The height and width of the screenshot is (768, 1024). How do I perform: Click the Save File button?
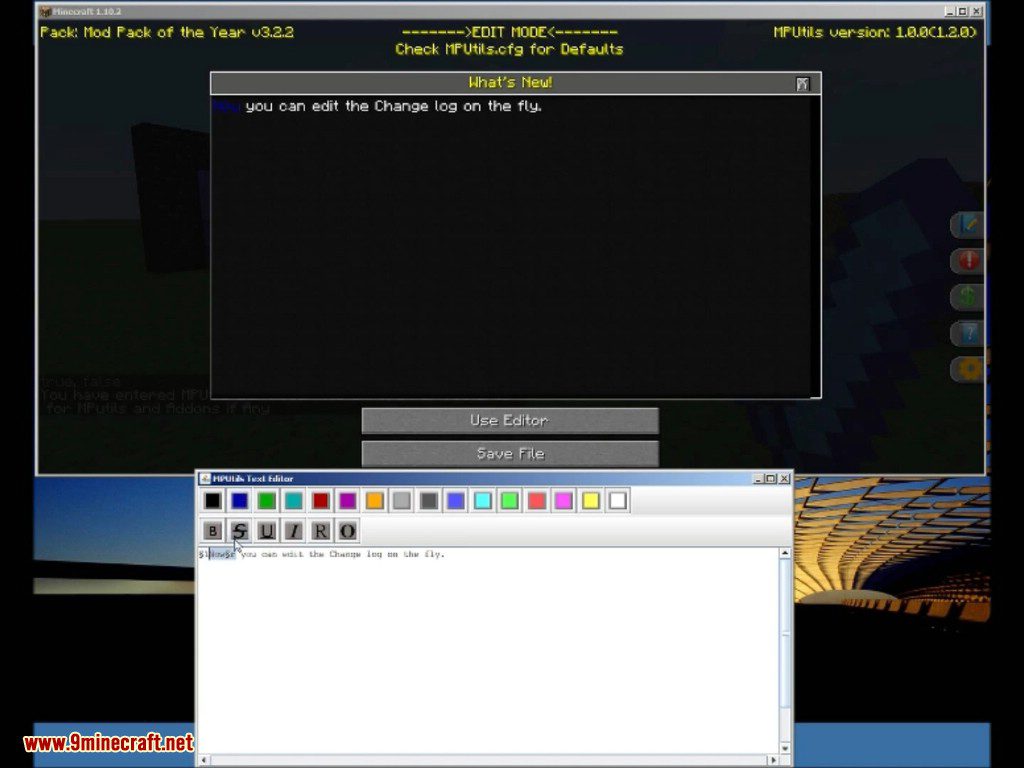click(x=510, y=453)
